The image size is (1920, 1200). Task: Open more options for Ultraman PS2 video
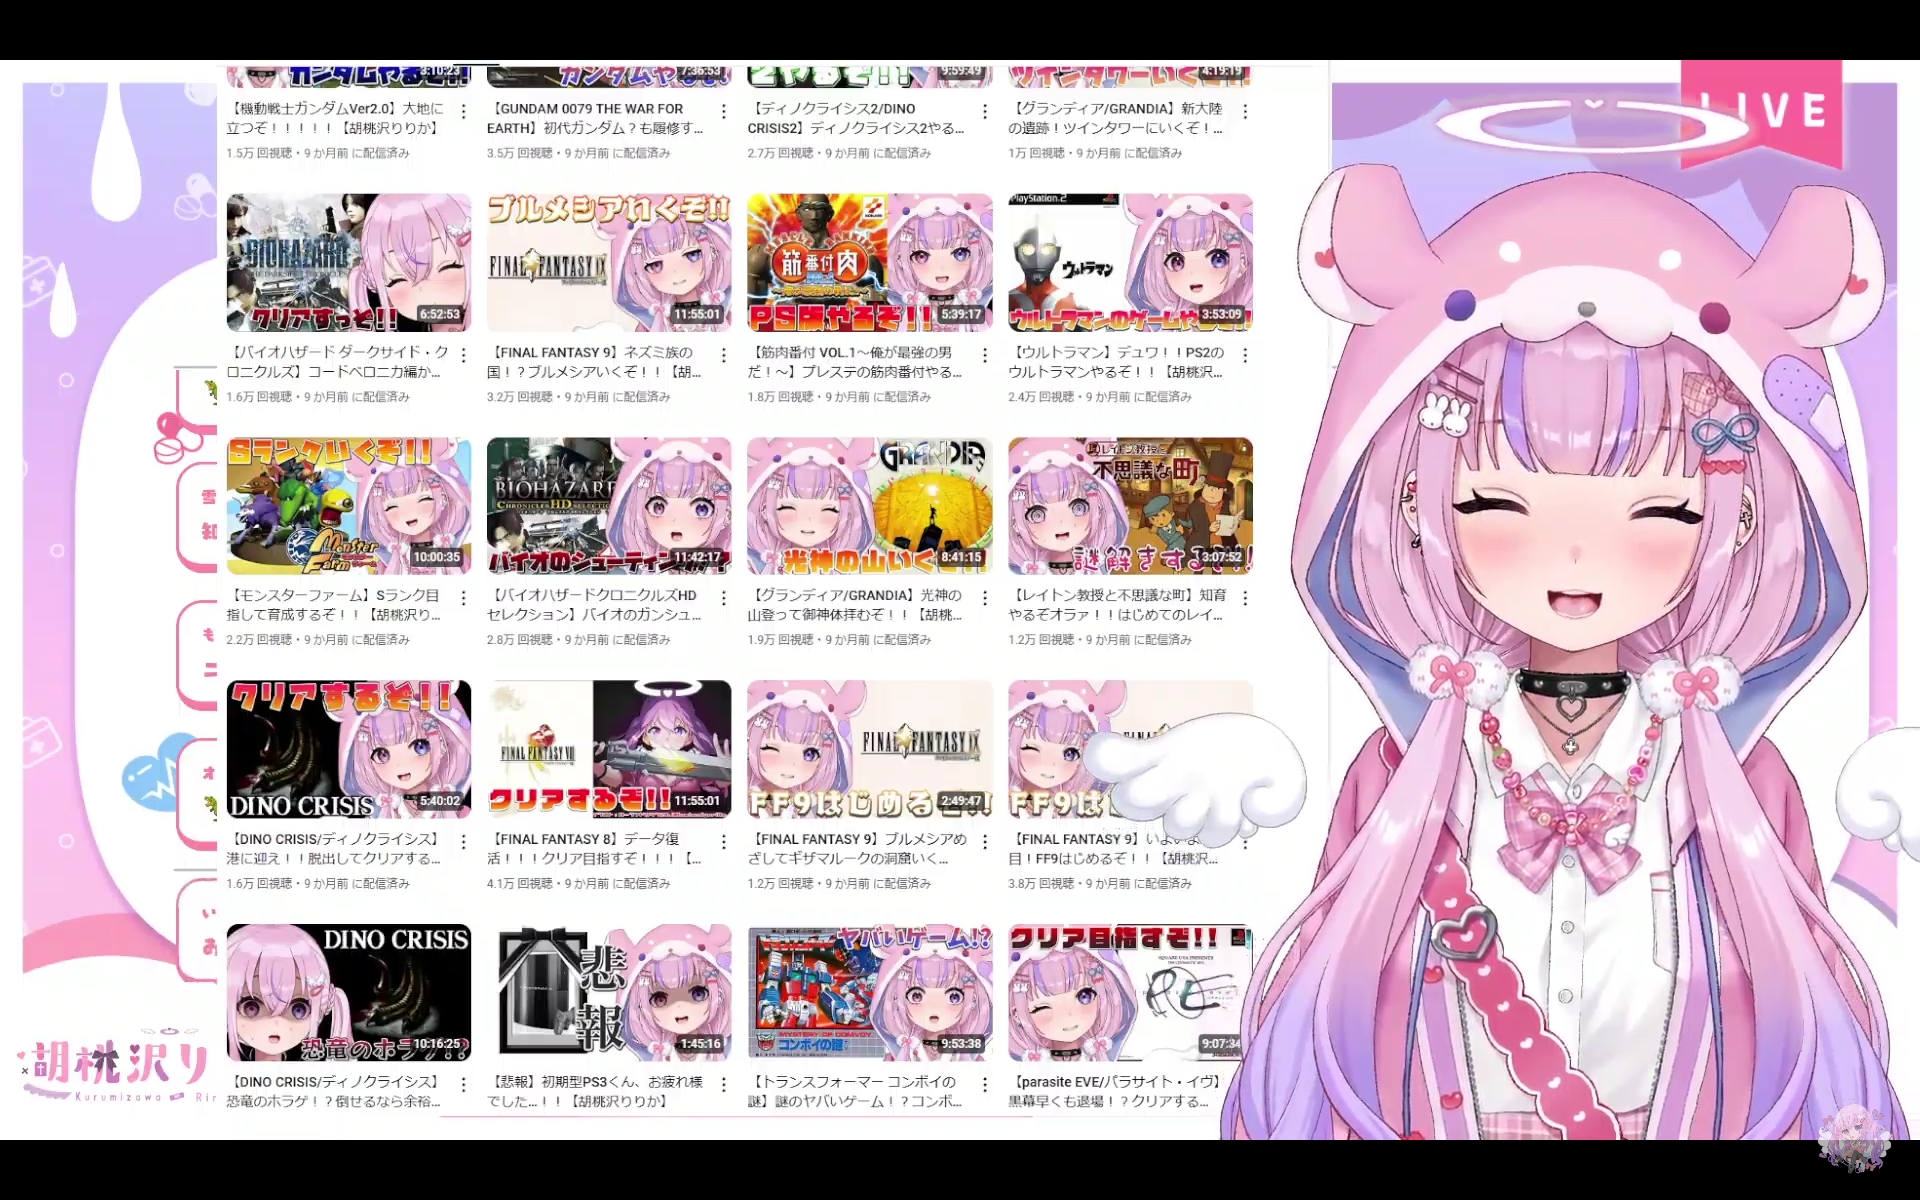pos(1245,355)
